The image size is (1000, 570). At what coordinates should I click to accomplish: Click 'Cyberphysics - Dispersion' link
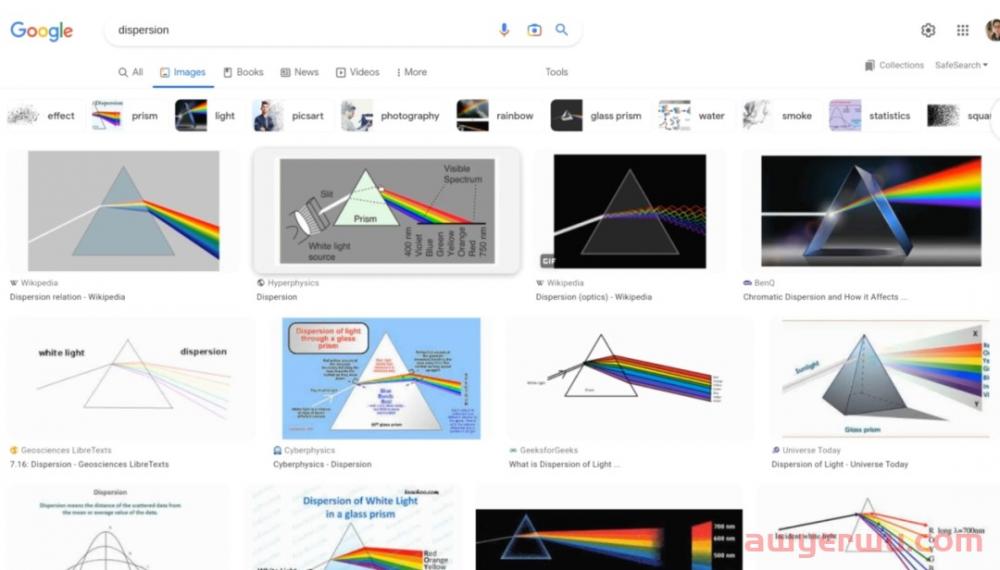[322, 464]
